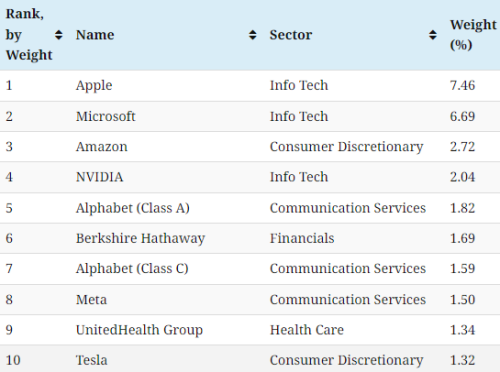
Task: Select the Apple row name cell
Action: (x=94, y=86)
